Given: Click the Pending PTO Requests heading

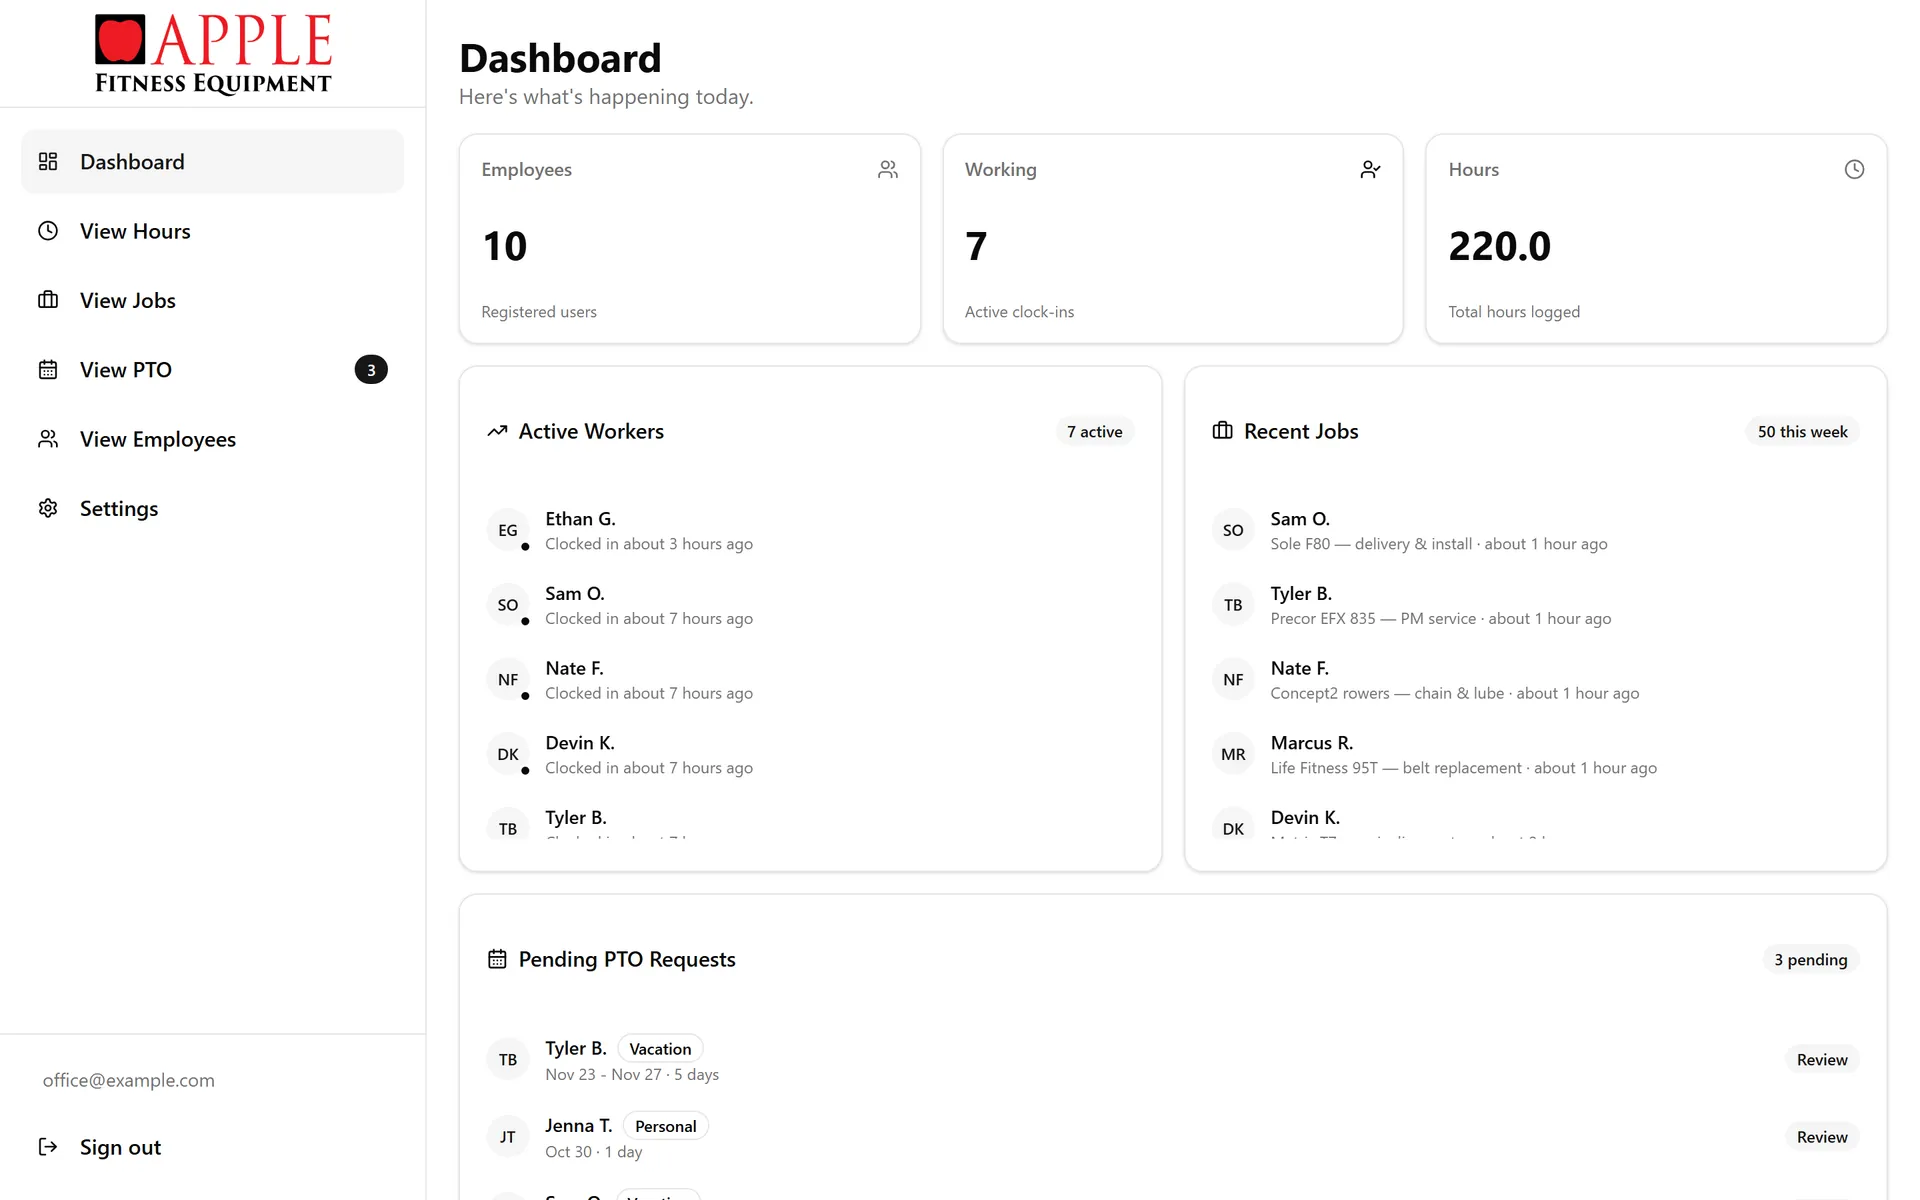Looking at the screenshot, I should click(x=627, y=959).
